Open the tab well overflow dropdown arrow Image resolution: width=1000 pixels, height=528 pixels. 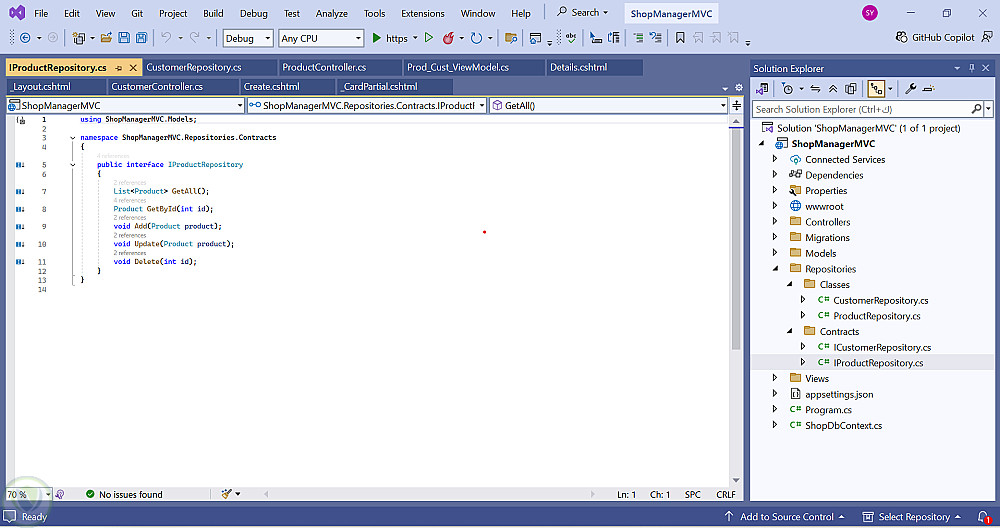[x=725, y=88]
